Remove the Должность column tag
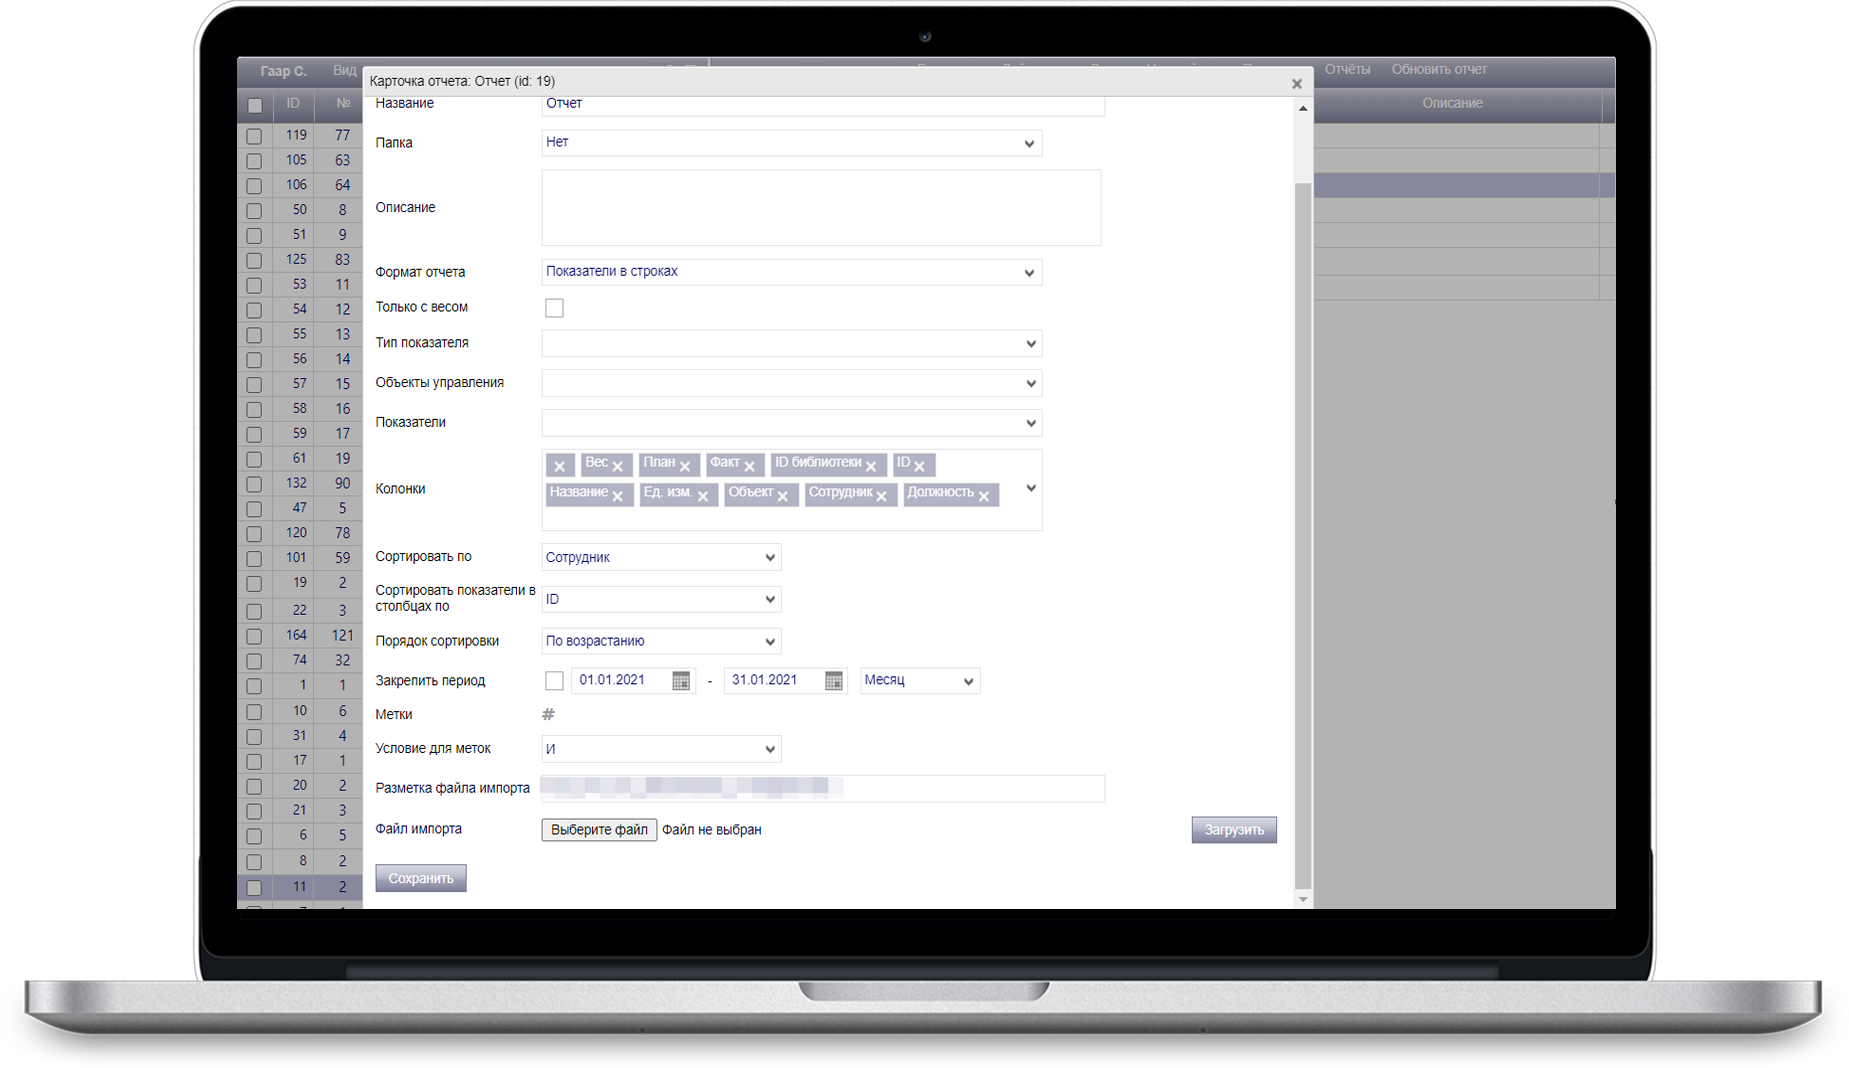 (x=984, y=496)
